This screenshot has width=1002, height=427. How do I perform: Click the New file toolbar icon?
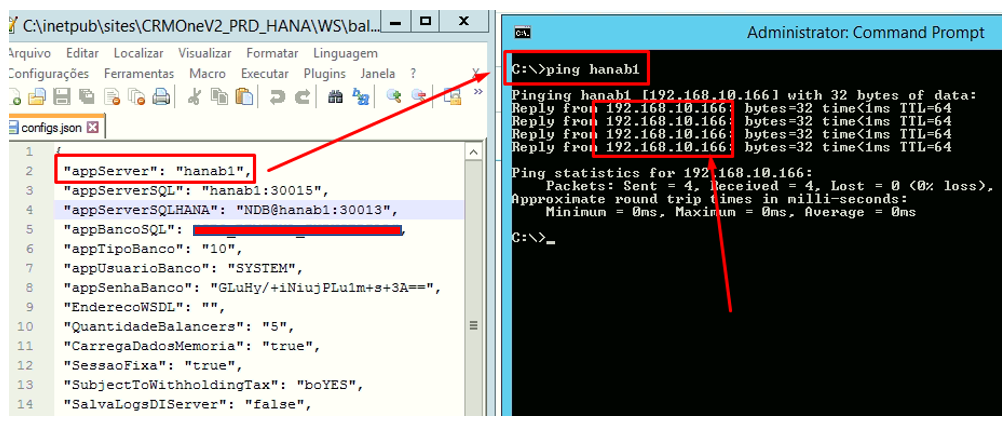click(15, 97)
